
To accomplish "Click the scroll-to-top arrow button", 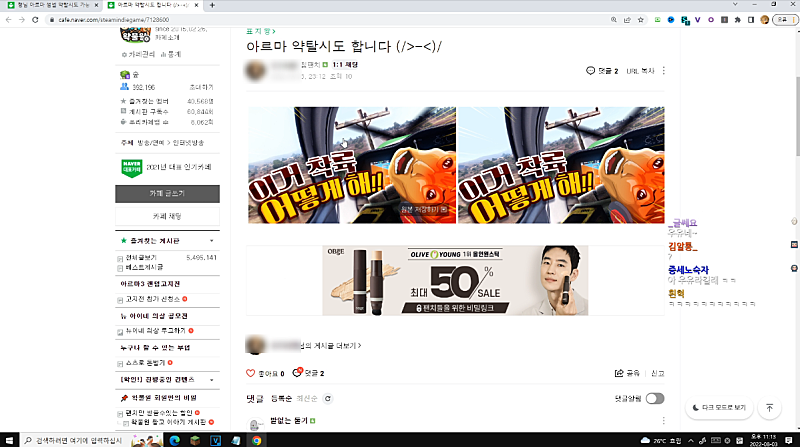I will [769, 407].
